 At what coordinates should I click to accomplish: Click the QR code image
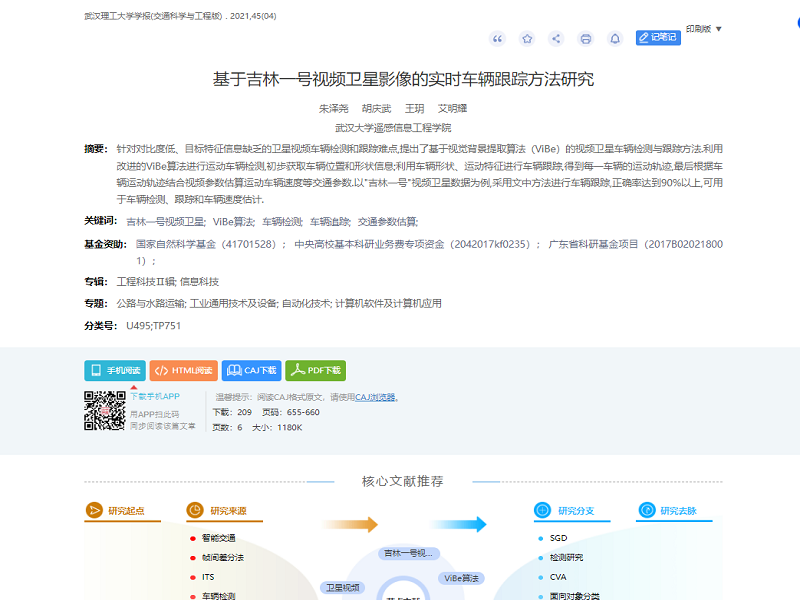point(104,411)
